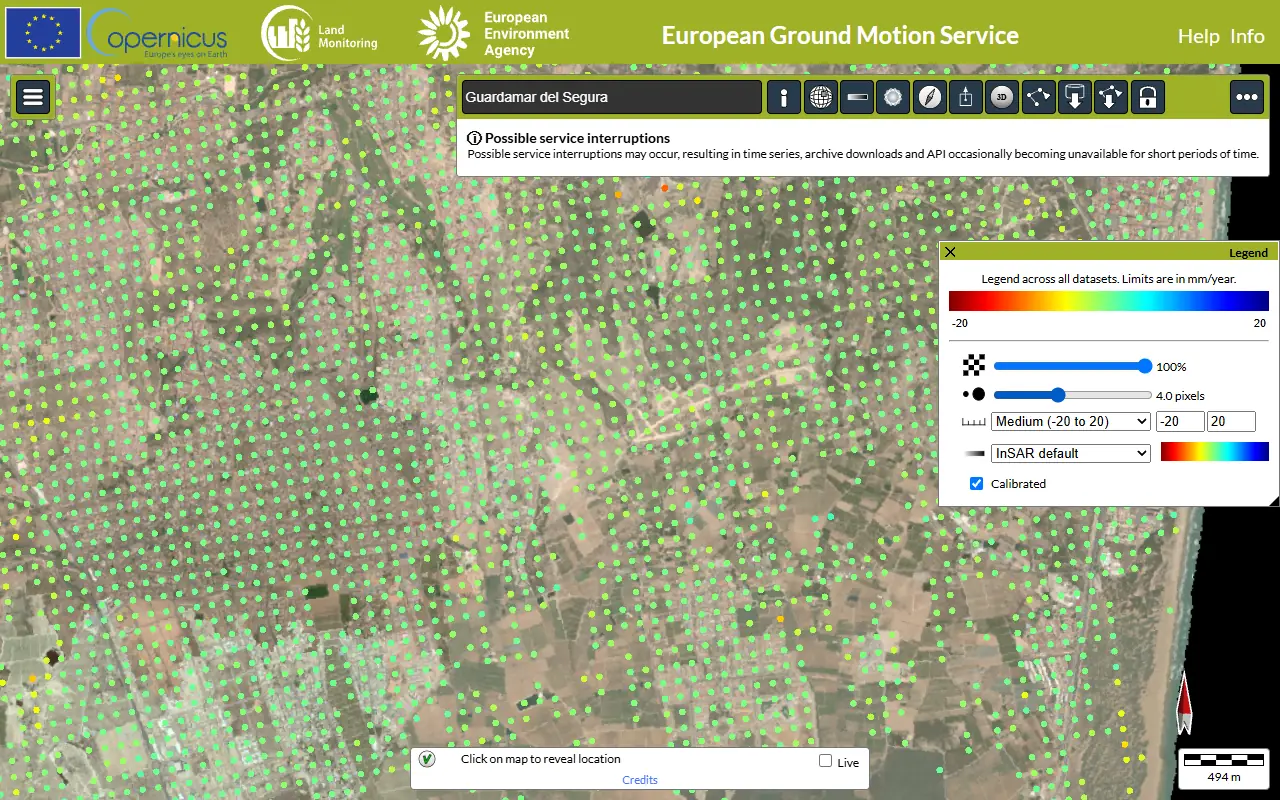Image resolution: width=1280 pixels, height=800 pixels.
Task: Click the gradient bar legend icon
Action: coord(857,97)
